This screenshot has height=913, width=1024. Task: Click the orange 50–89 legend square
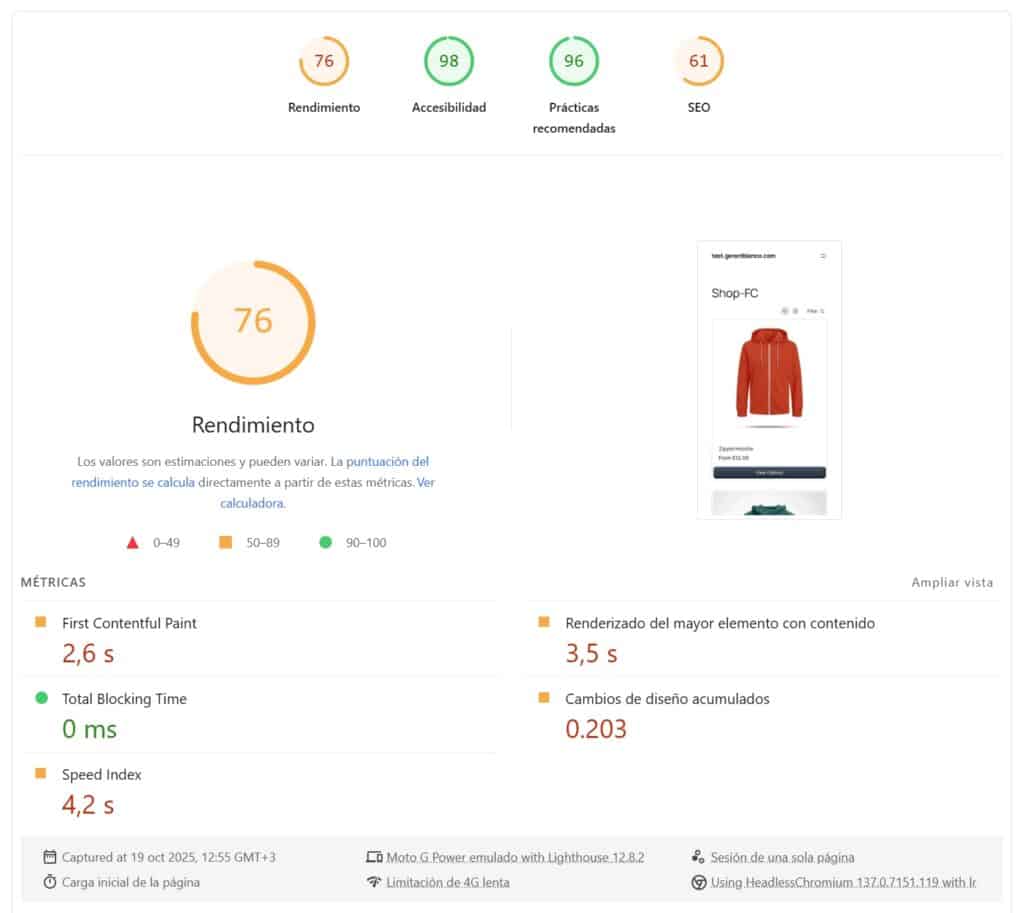click(225, 543)
